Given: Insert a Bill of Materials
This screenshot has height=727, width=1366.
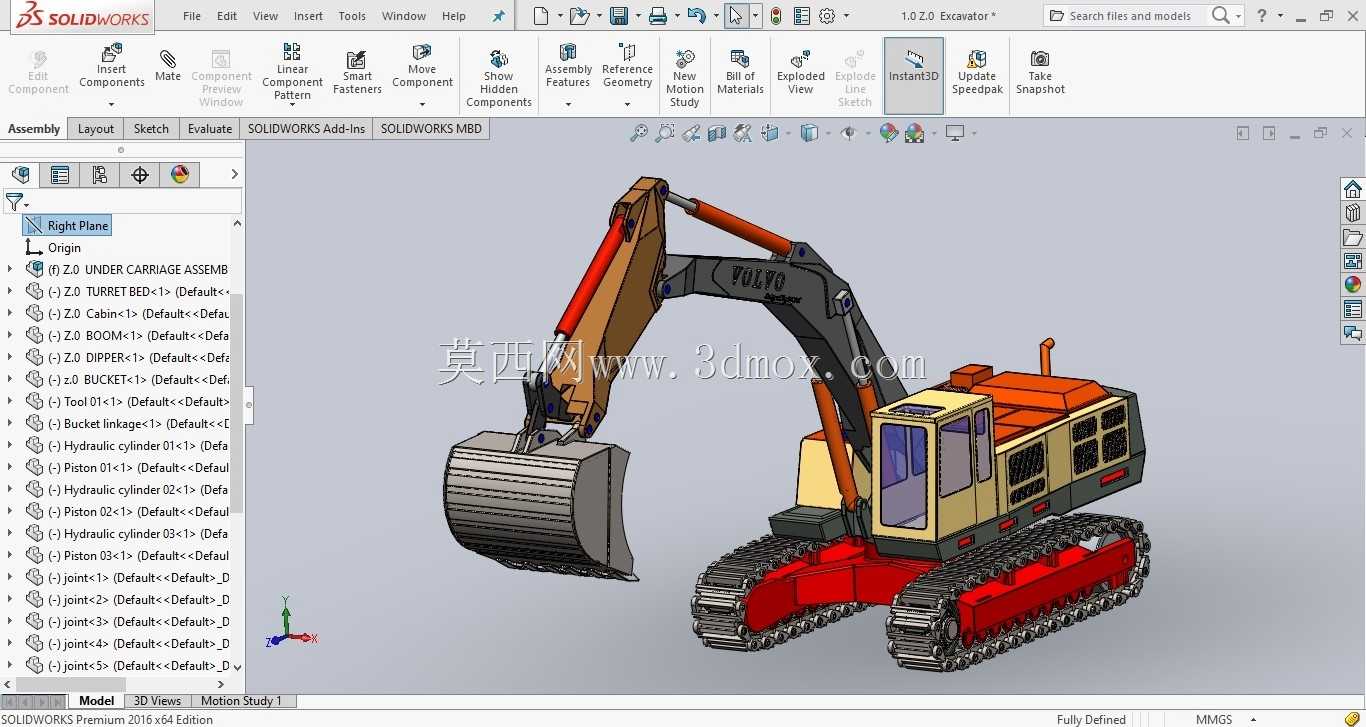Looking at the screenshot, I should pyautogui.click(x=741, y=72).
